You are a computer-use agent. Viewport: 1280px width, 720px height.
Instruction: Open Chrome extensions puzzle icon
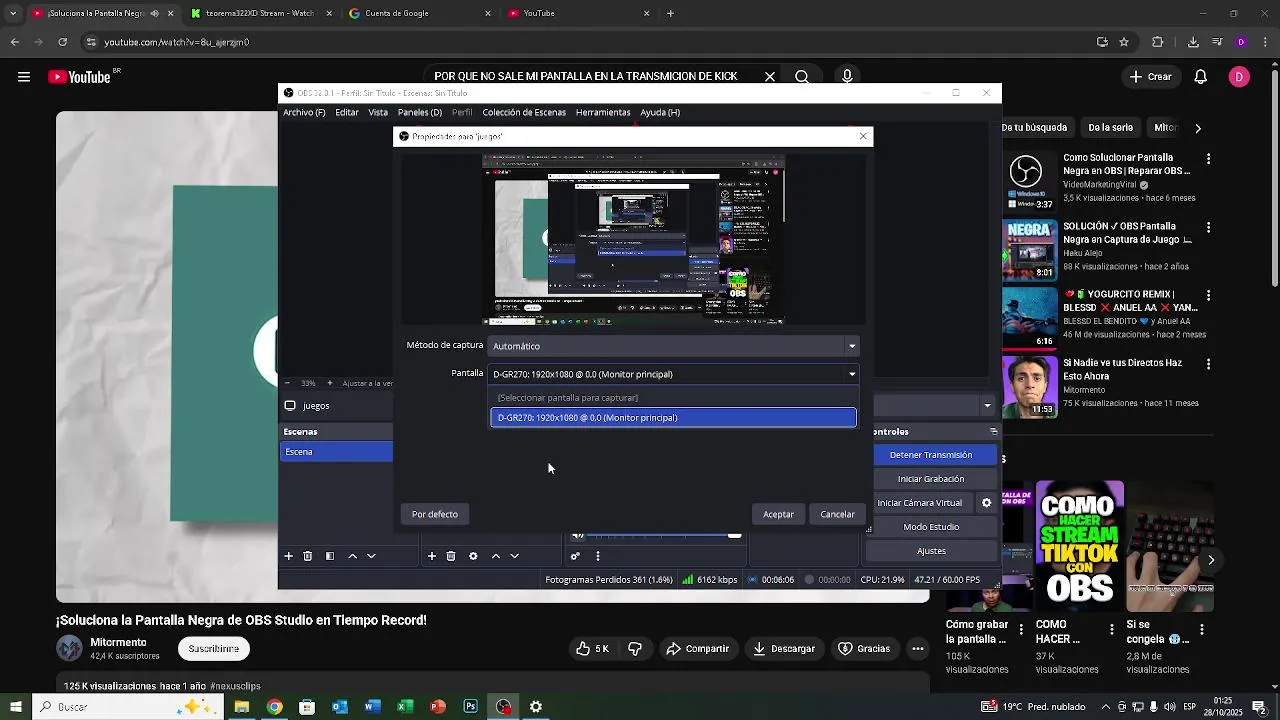(x=1158, y=42)
